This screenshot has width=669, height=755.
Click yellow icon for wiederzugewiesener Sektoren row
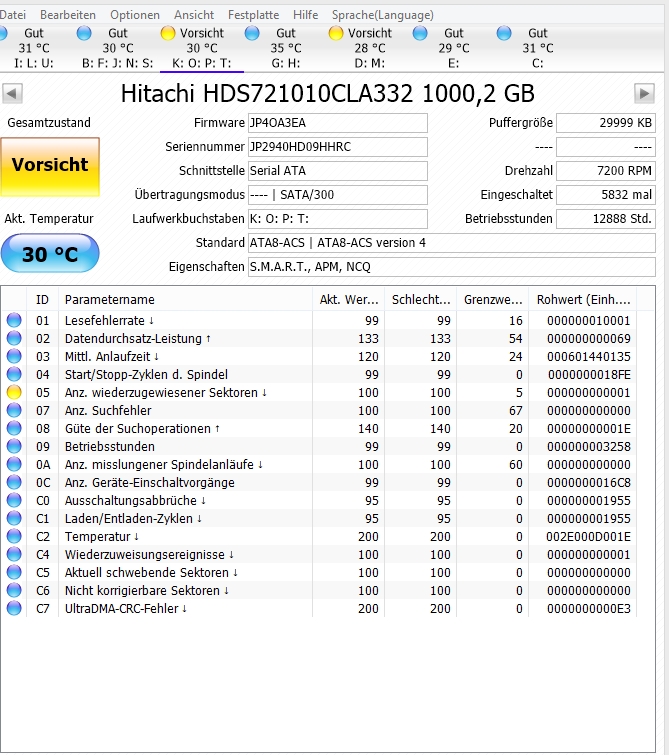(x=14, y=392)
